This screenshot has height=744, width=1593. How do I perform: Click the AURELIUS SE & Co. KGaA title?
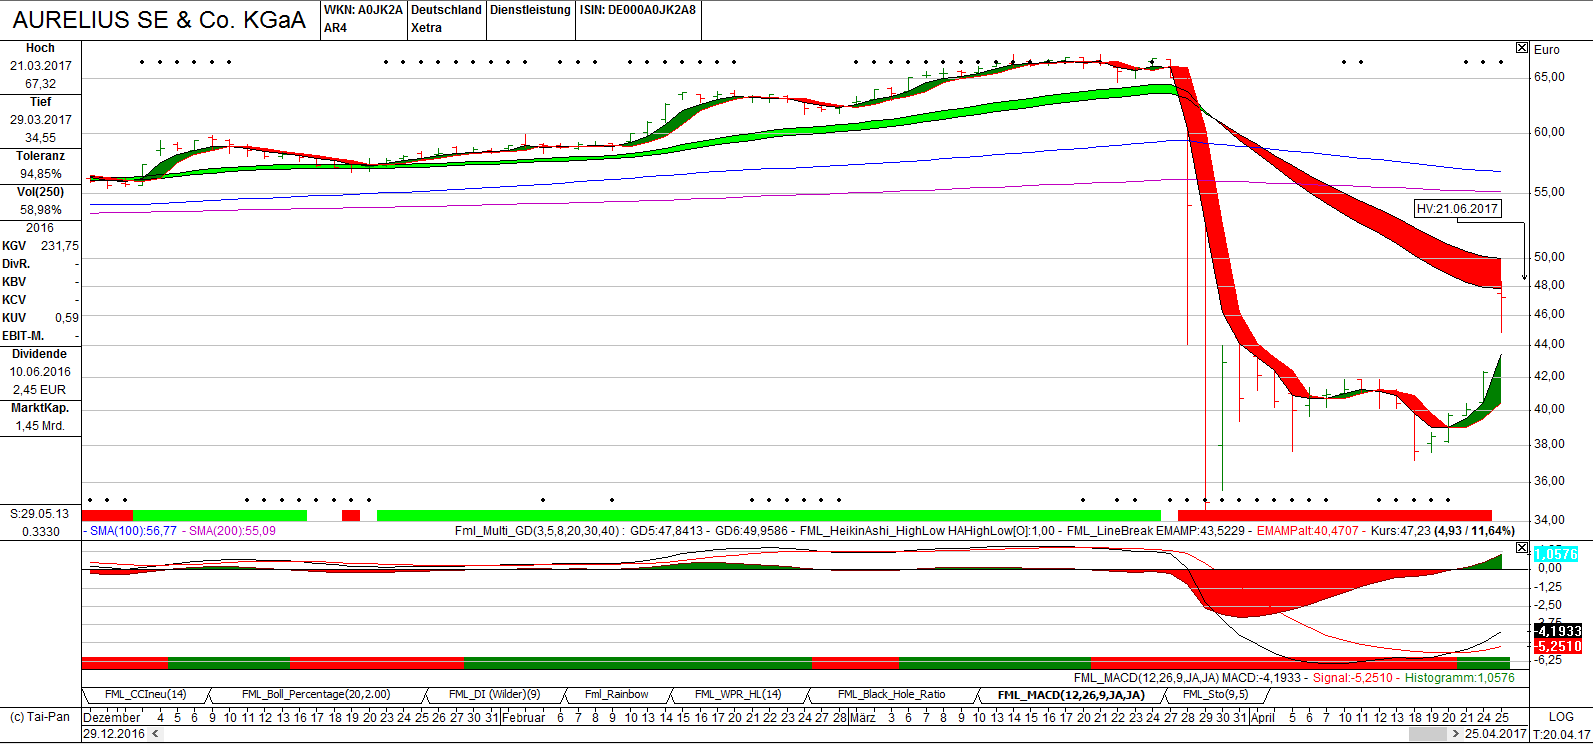[x=159, y=20]
